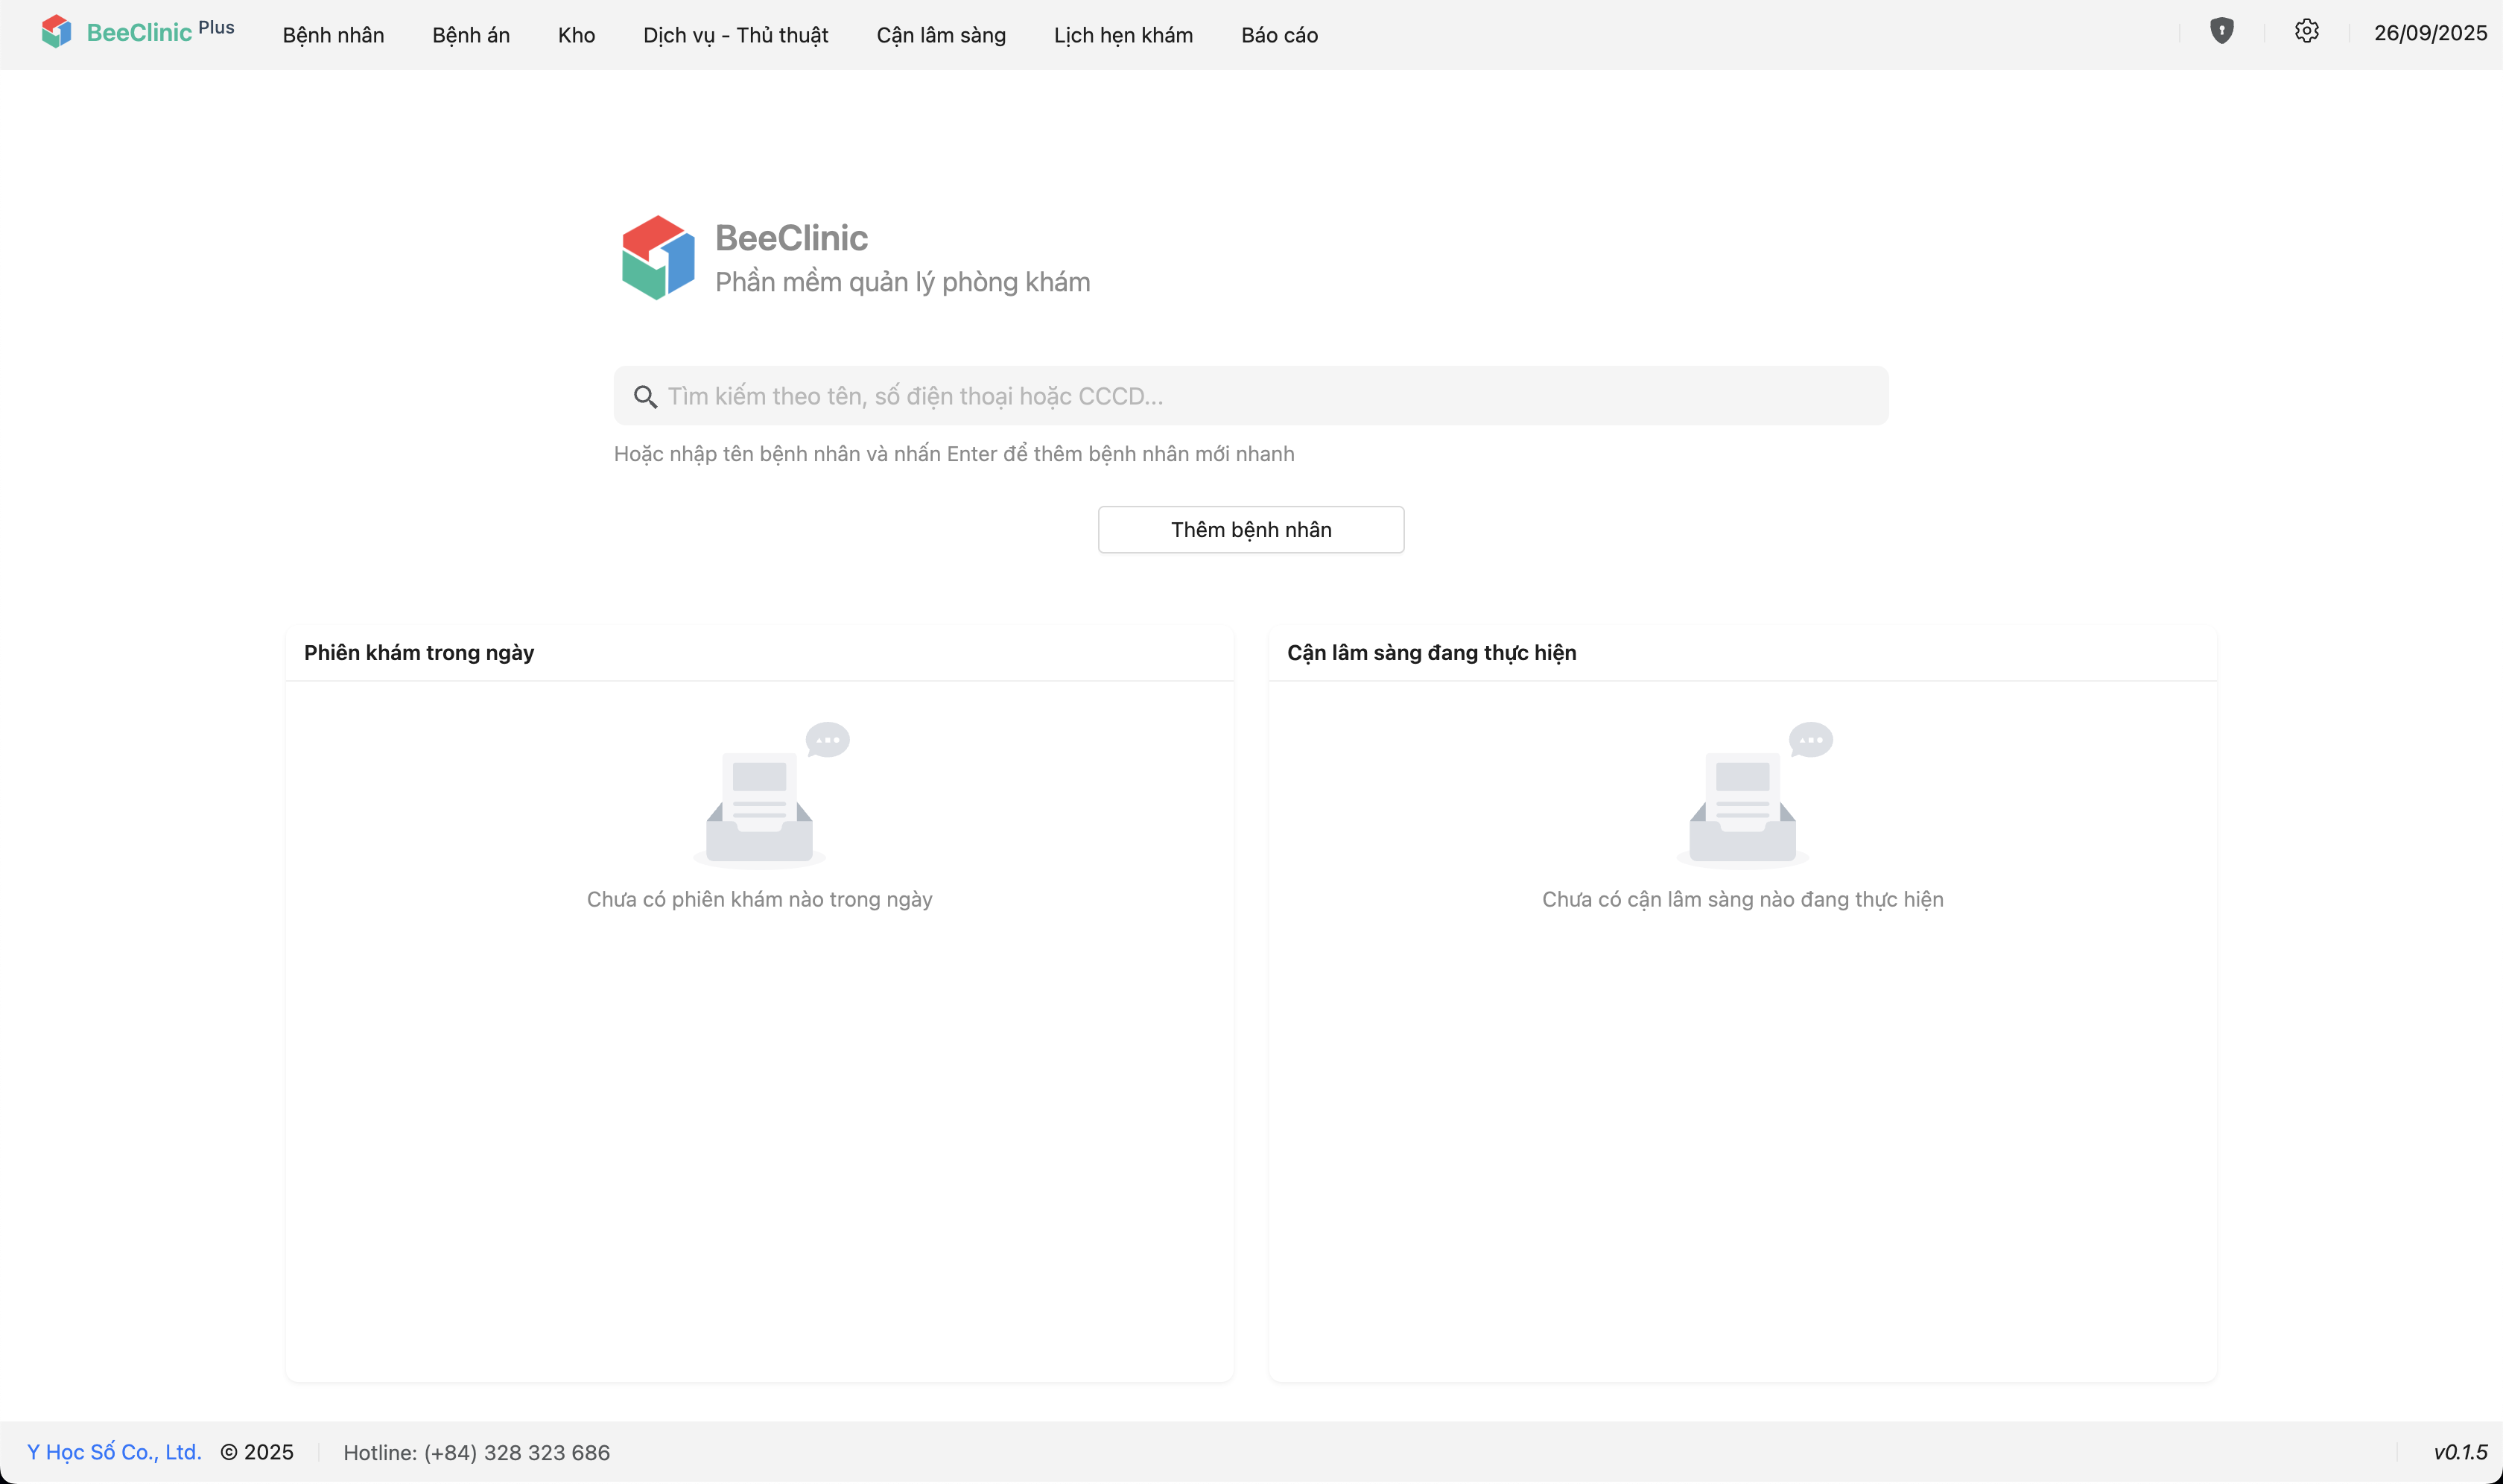Open settings via the gear icon
Screen dimensions: 2503x1484
click(x=2306, y=31)
